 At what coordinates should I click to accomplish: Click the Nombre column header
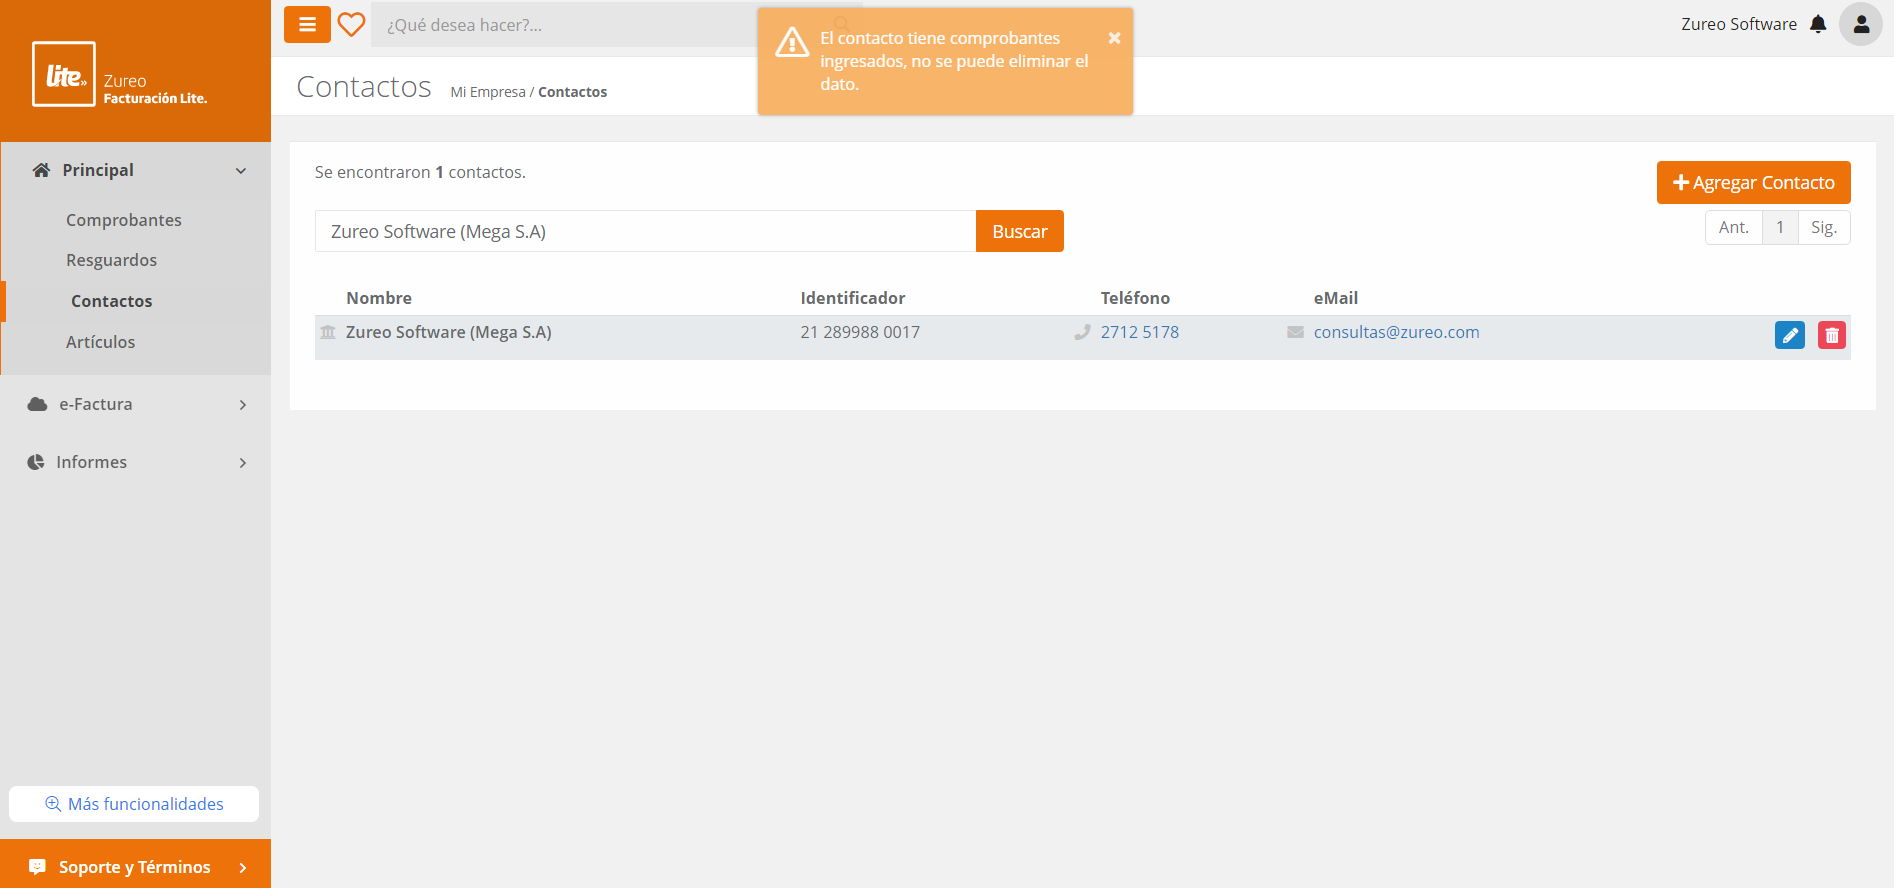[379, 298]
